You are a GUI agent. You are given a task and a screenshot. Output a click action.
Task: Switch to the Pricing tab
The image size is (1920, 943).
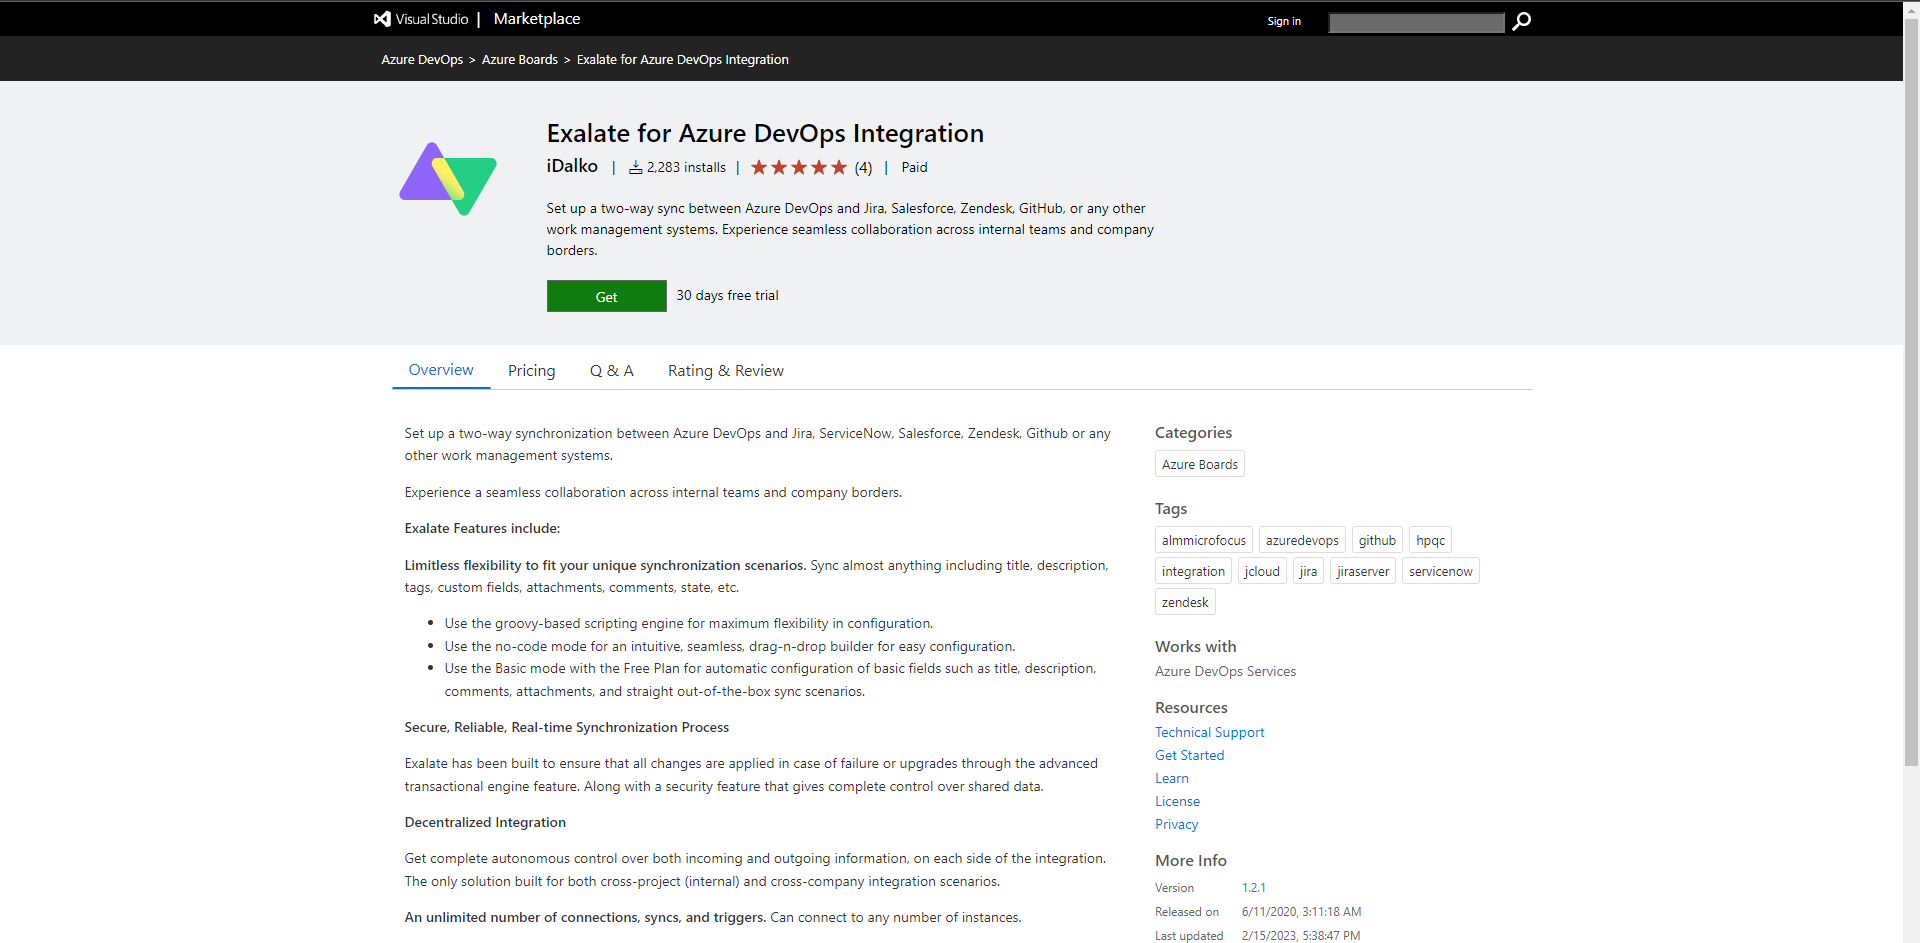(531, 370)
